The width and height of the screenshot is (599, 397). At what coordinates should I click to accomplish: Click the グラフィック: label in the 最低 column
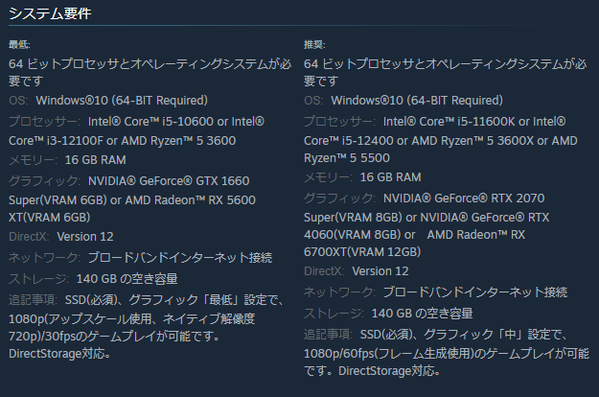(44, 181)
